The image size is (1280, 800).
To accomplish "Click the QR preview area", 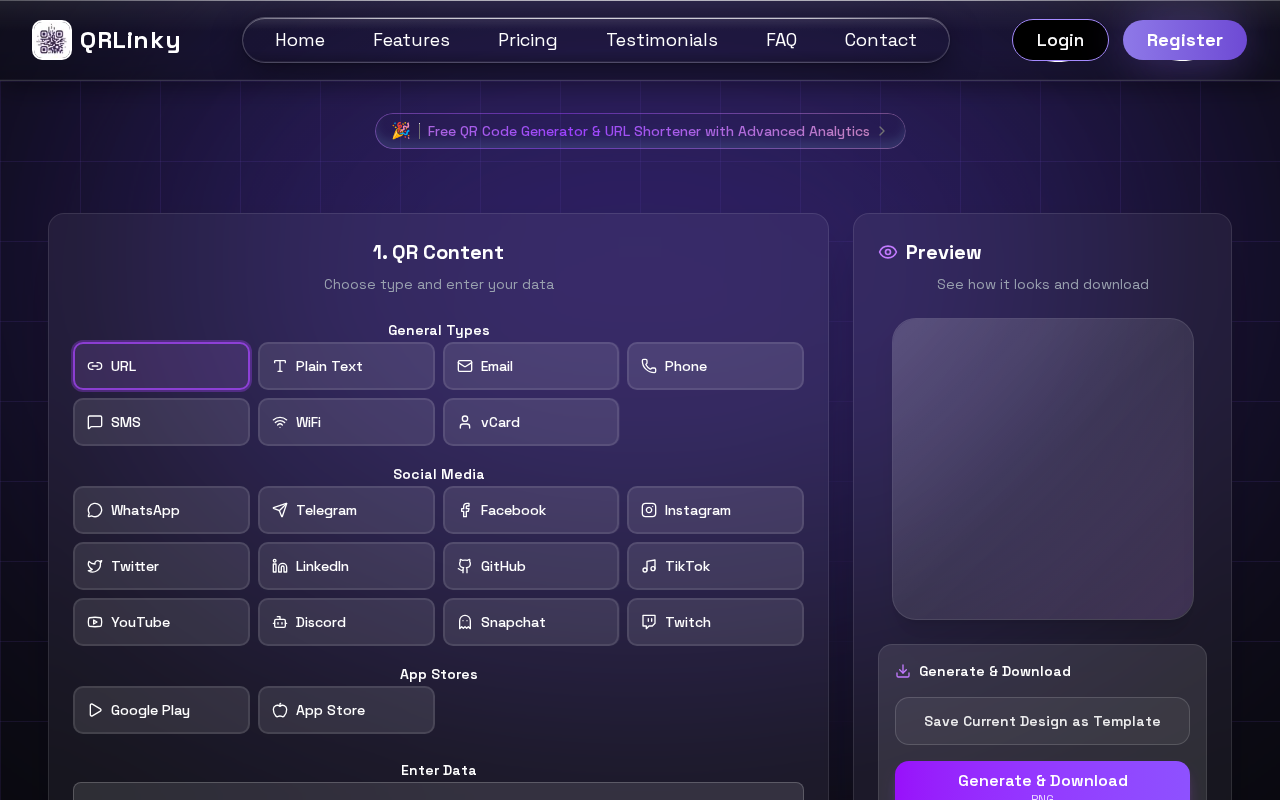I will [x=1043, y=469].
